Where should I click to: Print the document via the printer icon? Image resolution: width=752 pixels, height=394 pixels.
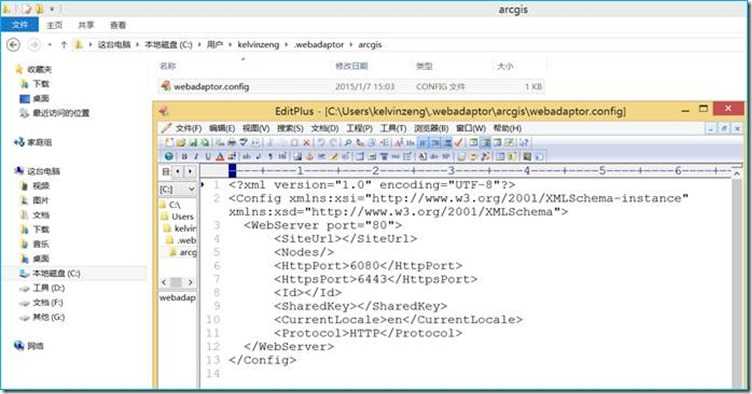(231, 142)
